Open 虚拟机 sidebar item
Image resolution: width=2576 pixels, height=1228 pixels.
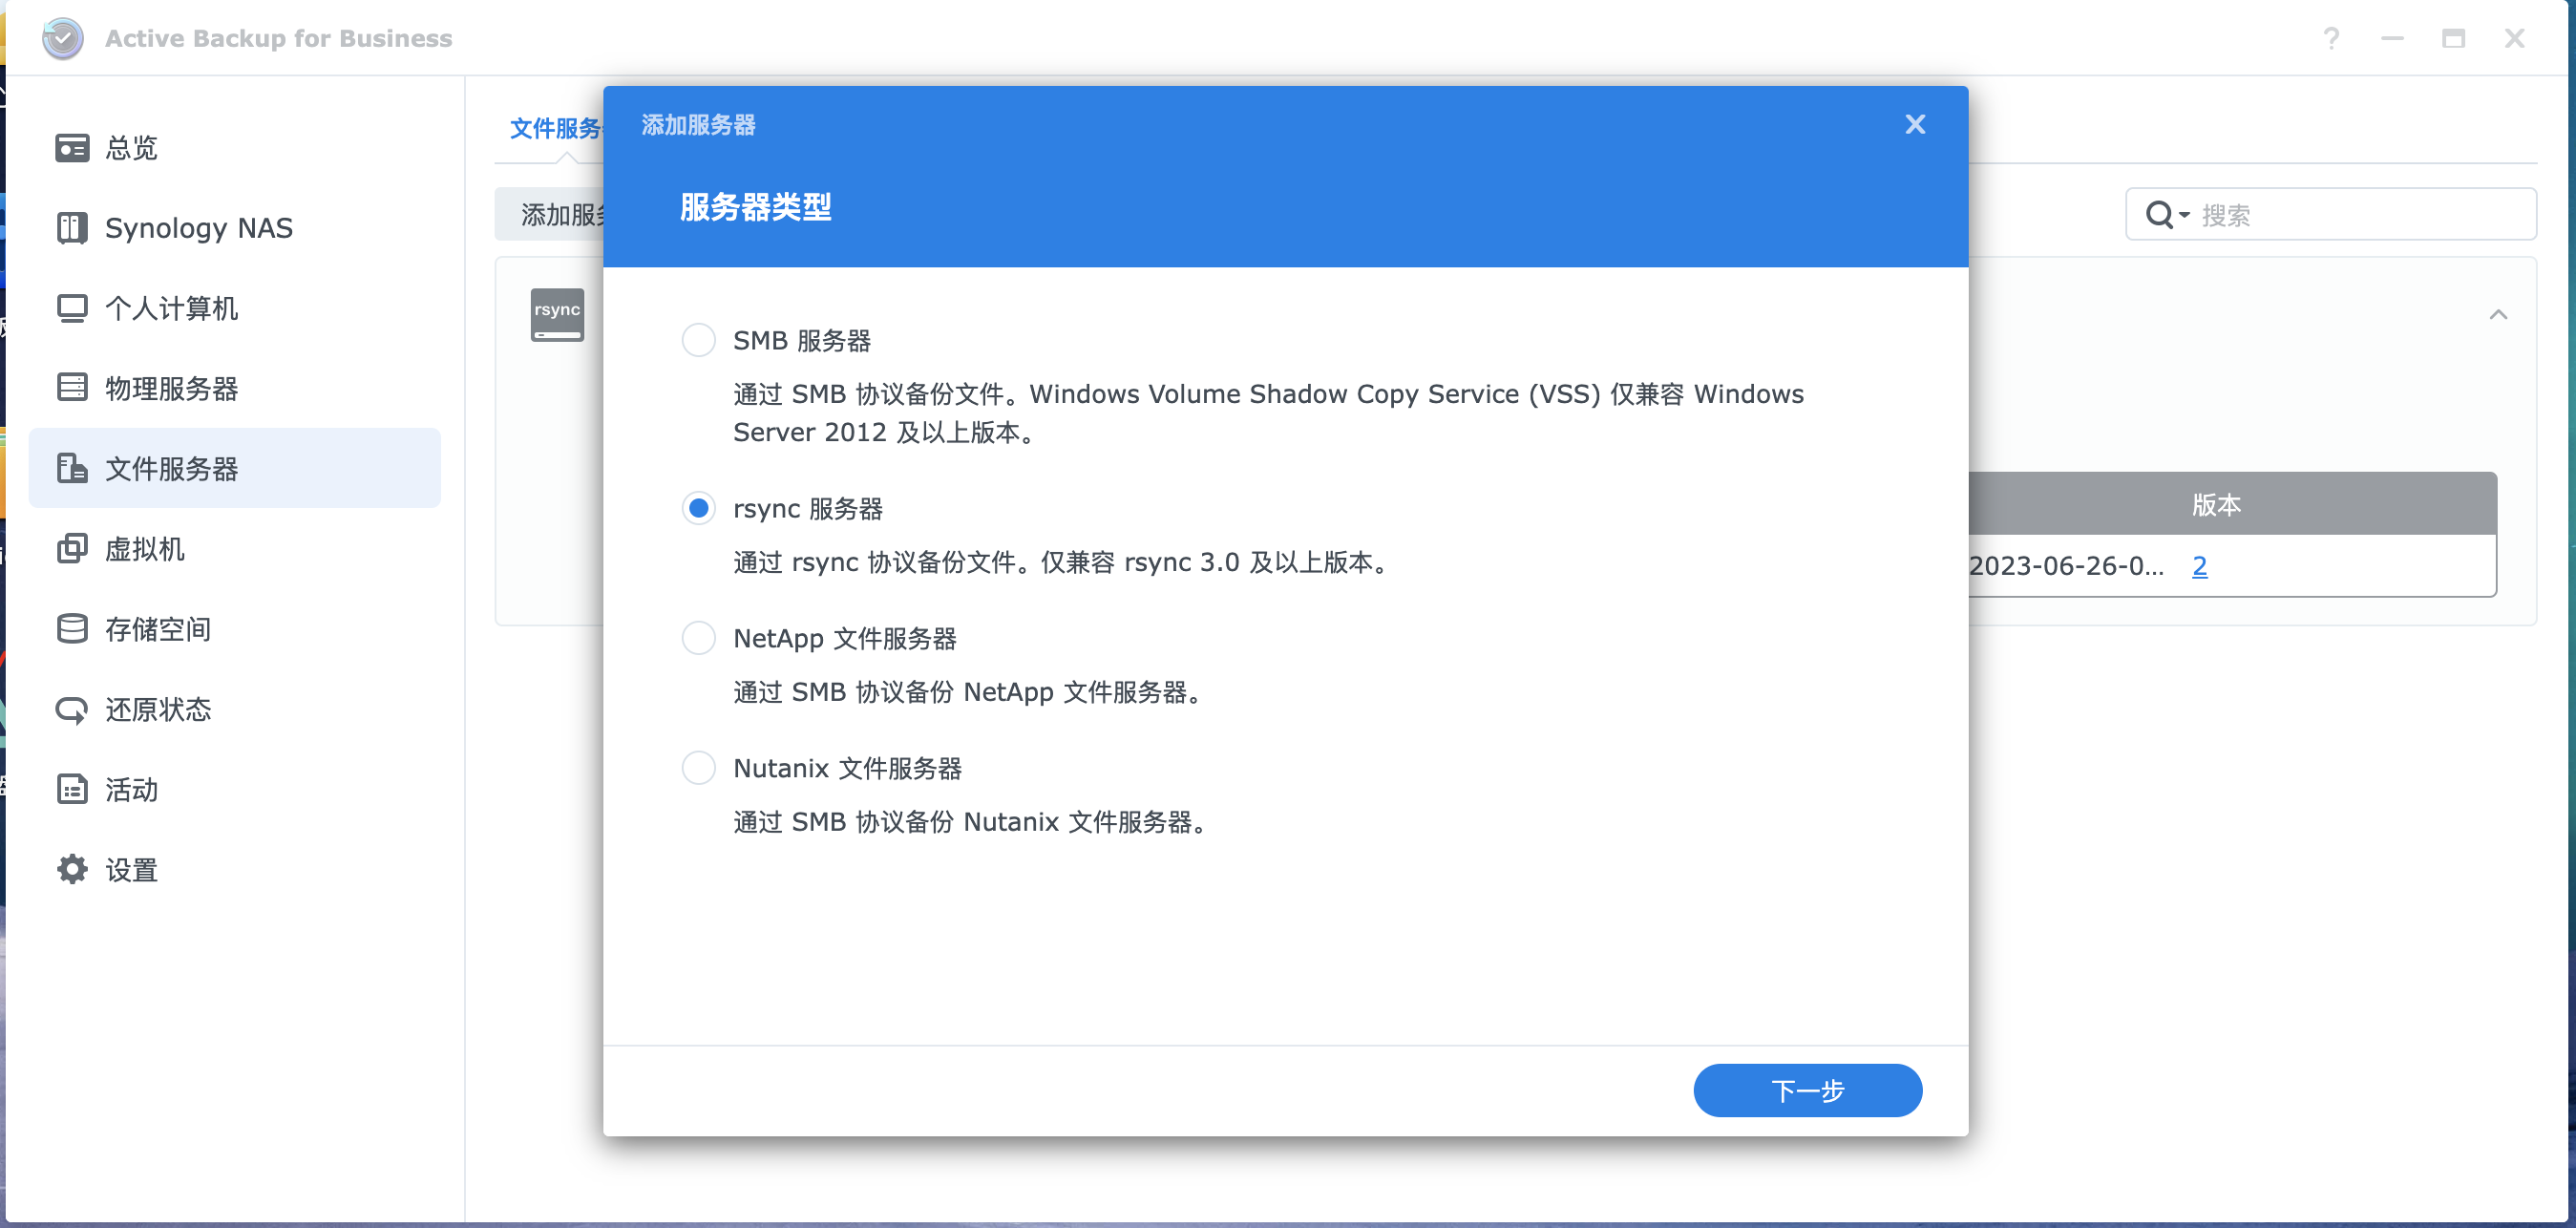[234, 548]
